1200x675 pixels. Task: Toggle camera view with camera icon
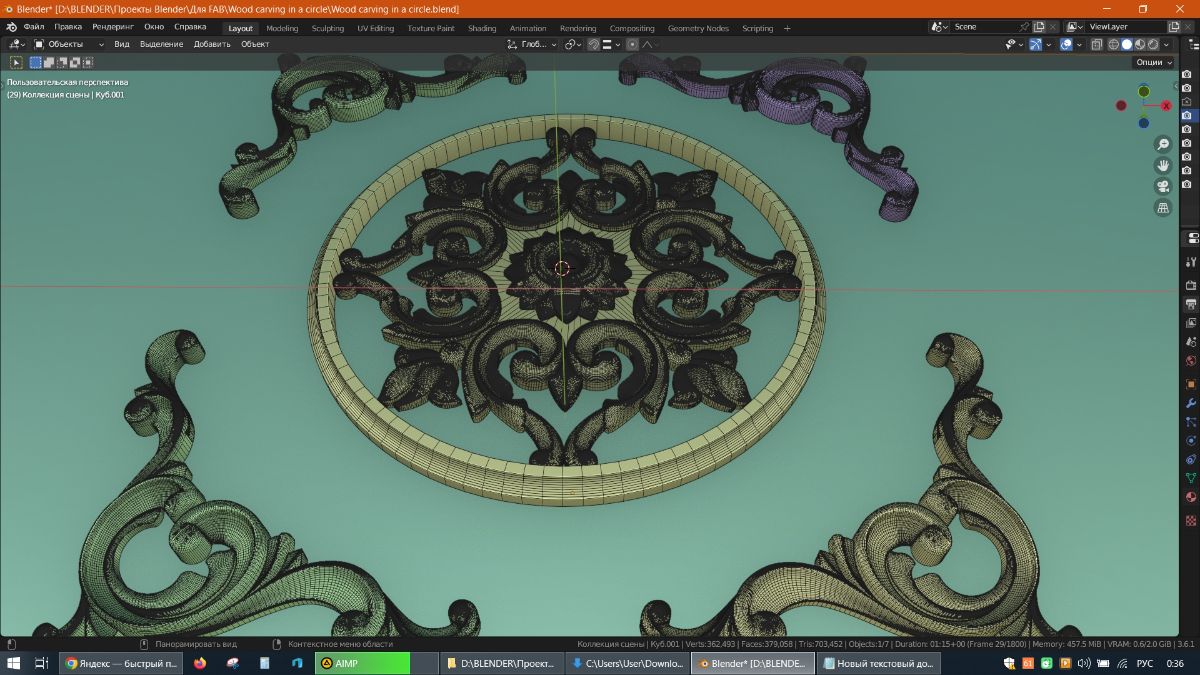pyautogui.click(x=1163, y=187)
